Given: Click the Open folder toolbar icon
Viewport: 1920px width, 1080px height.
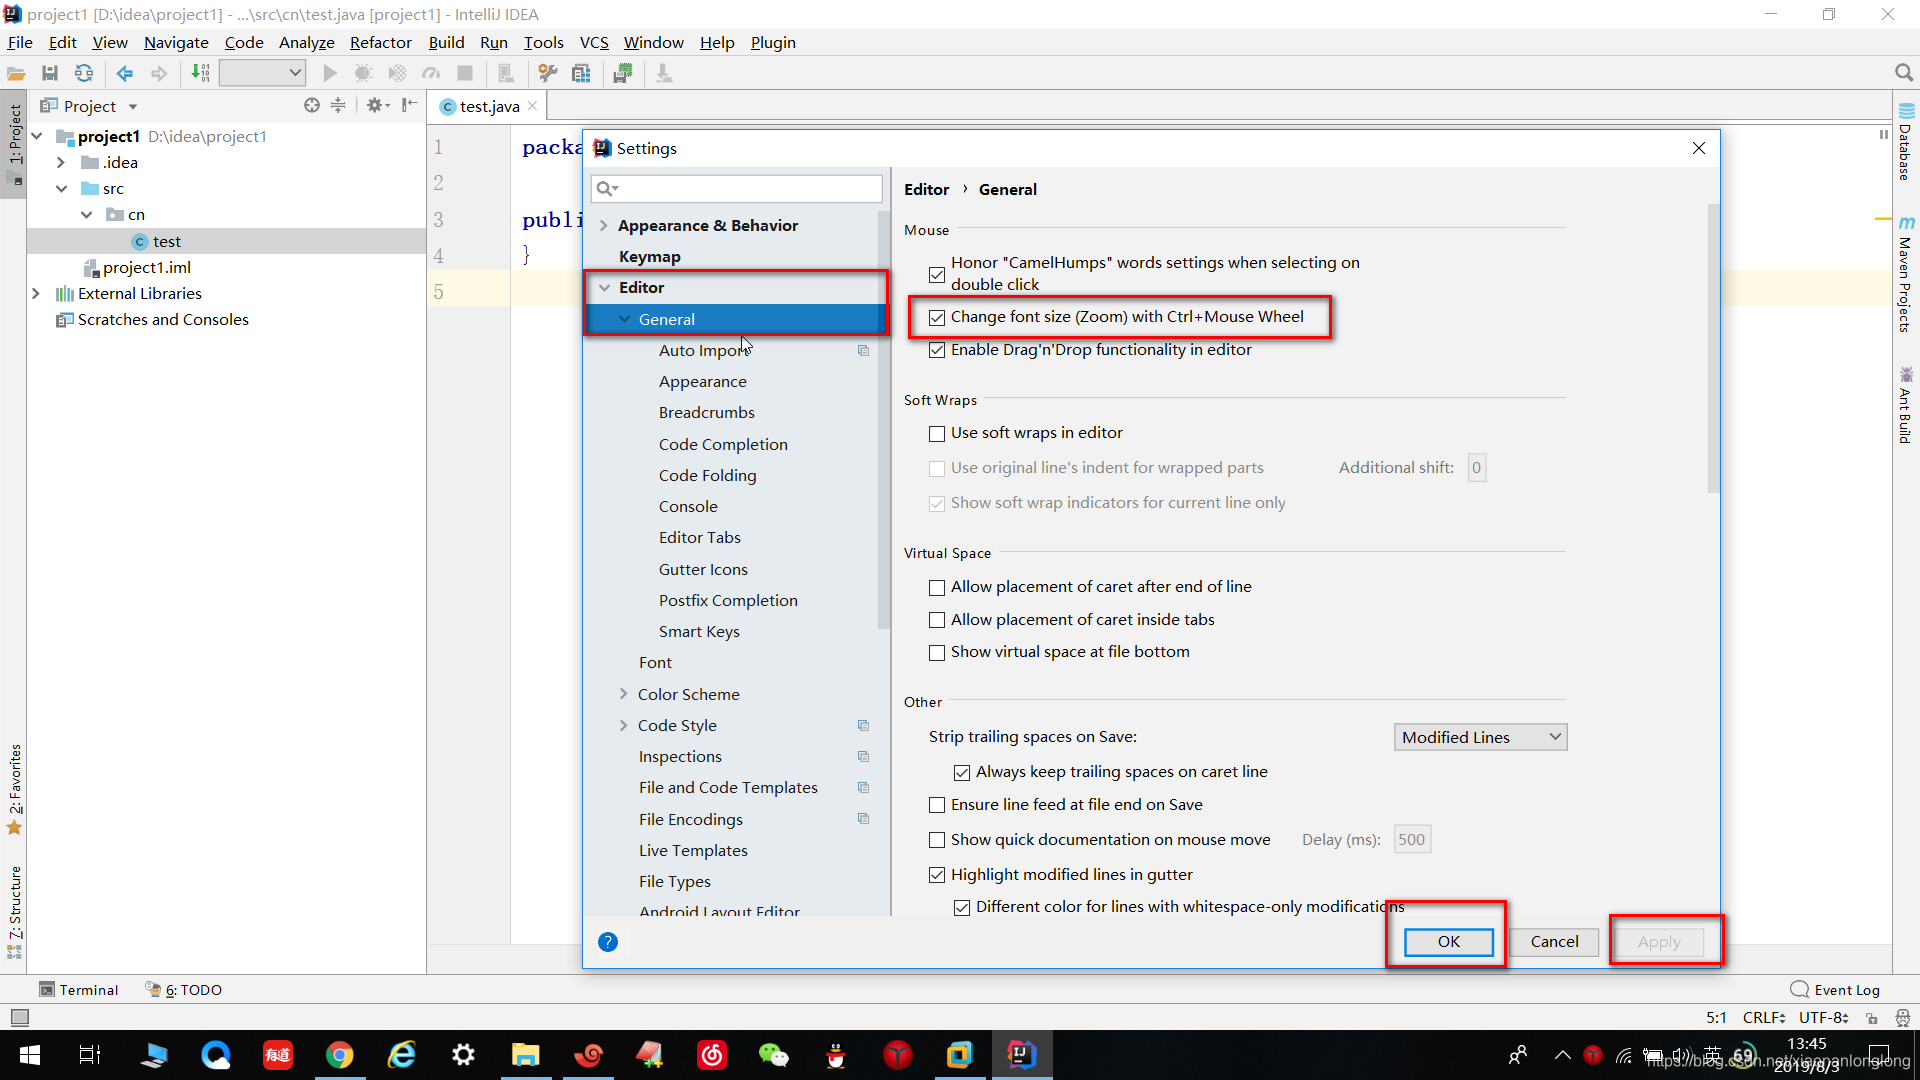Looking at the screenshot, I should [16, 73].
